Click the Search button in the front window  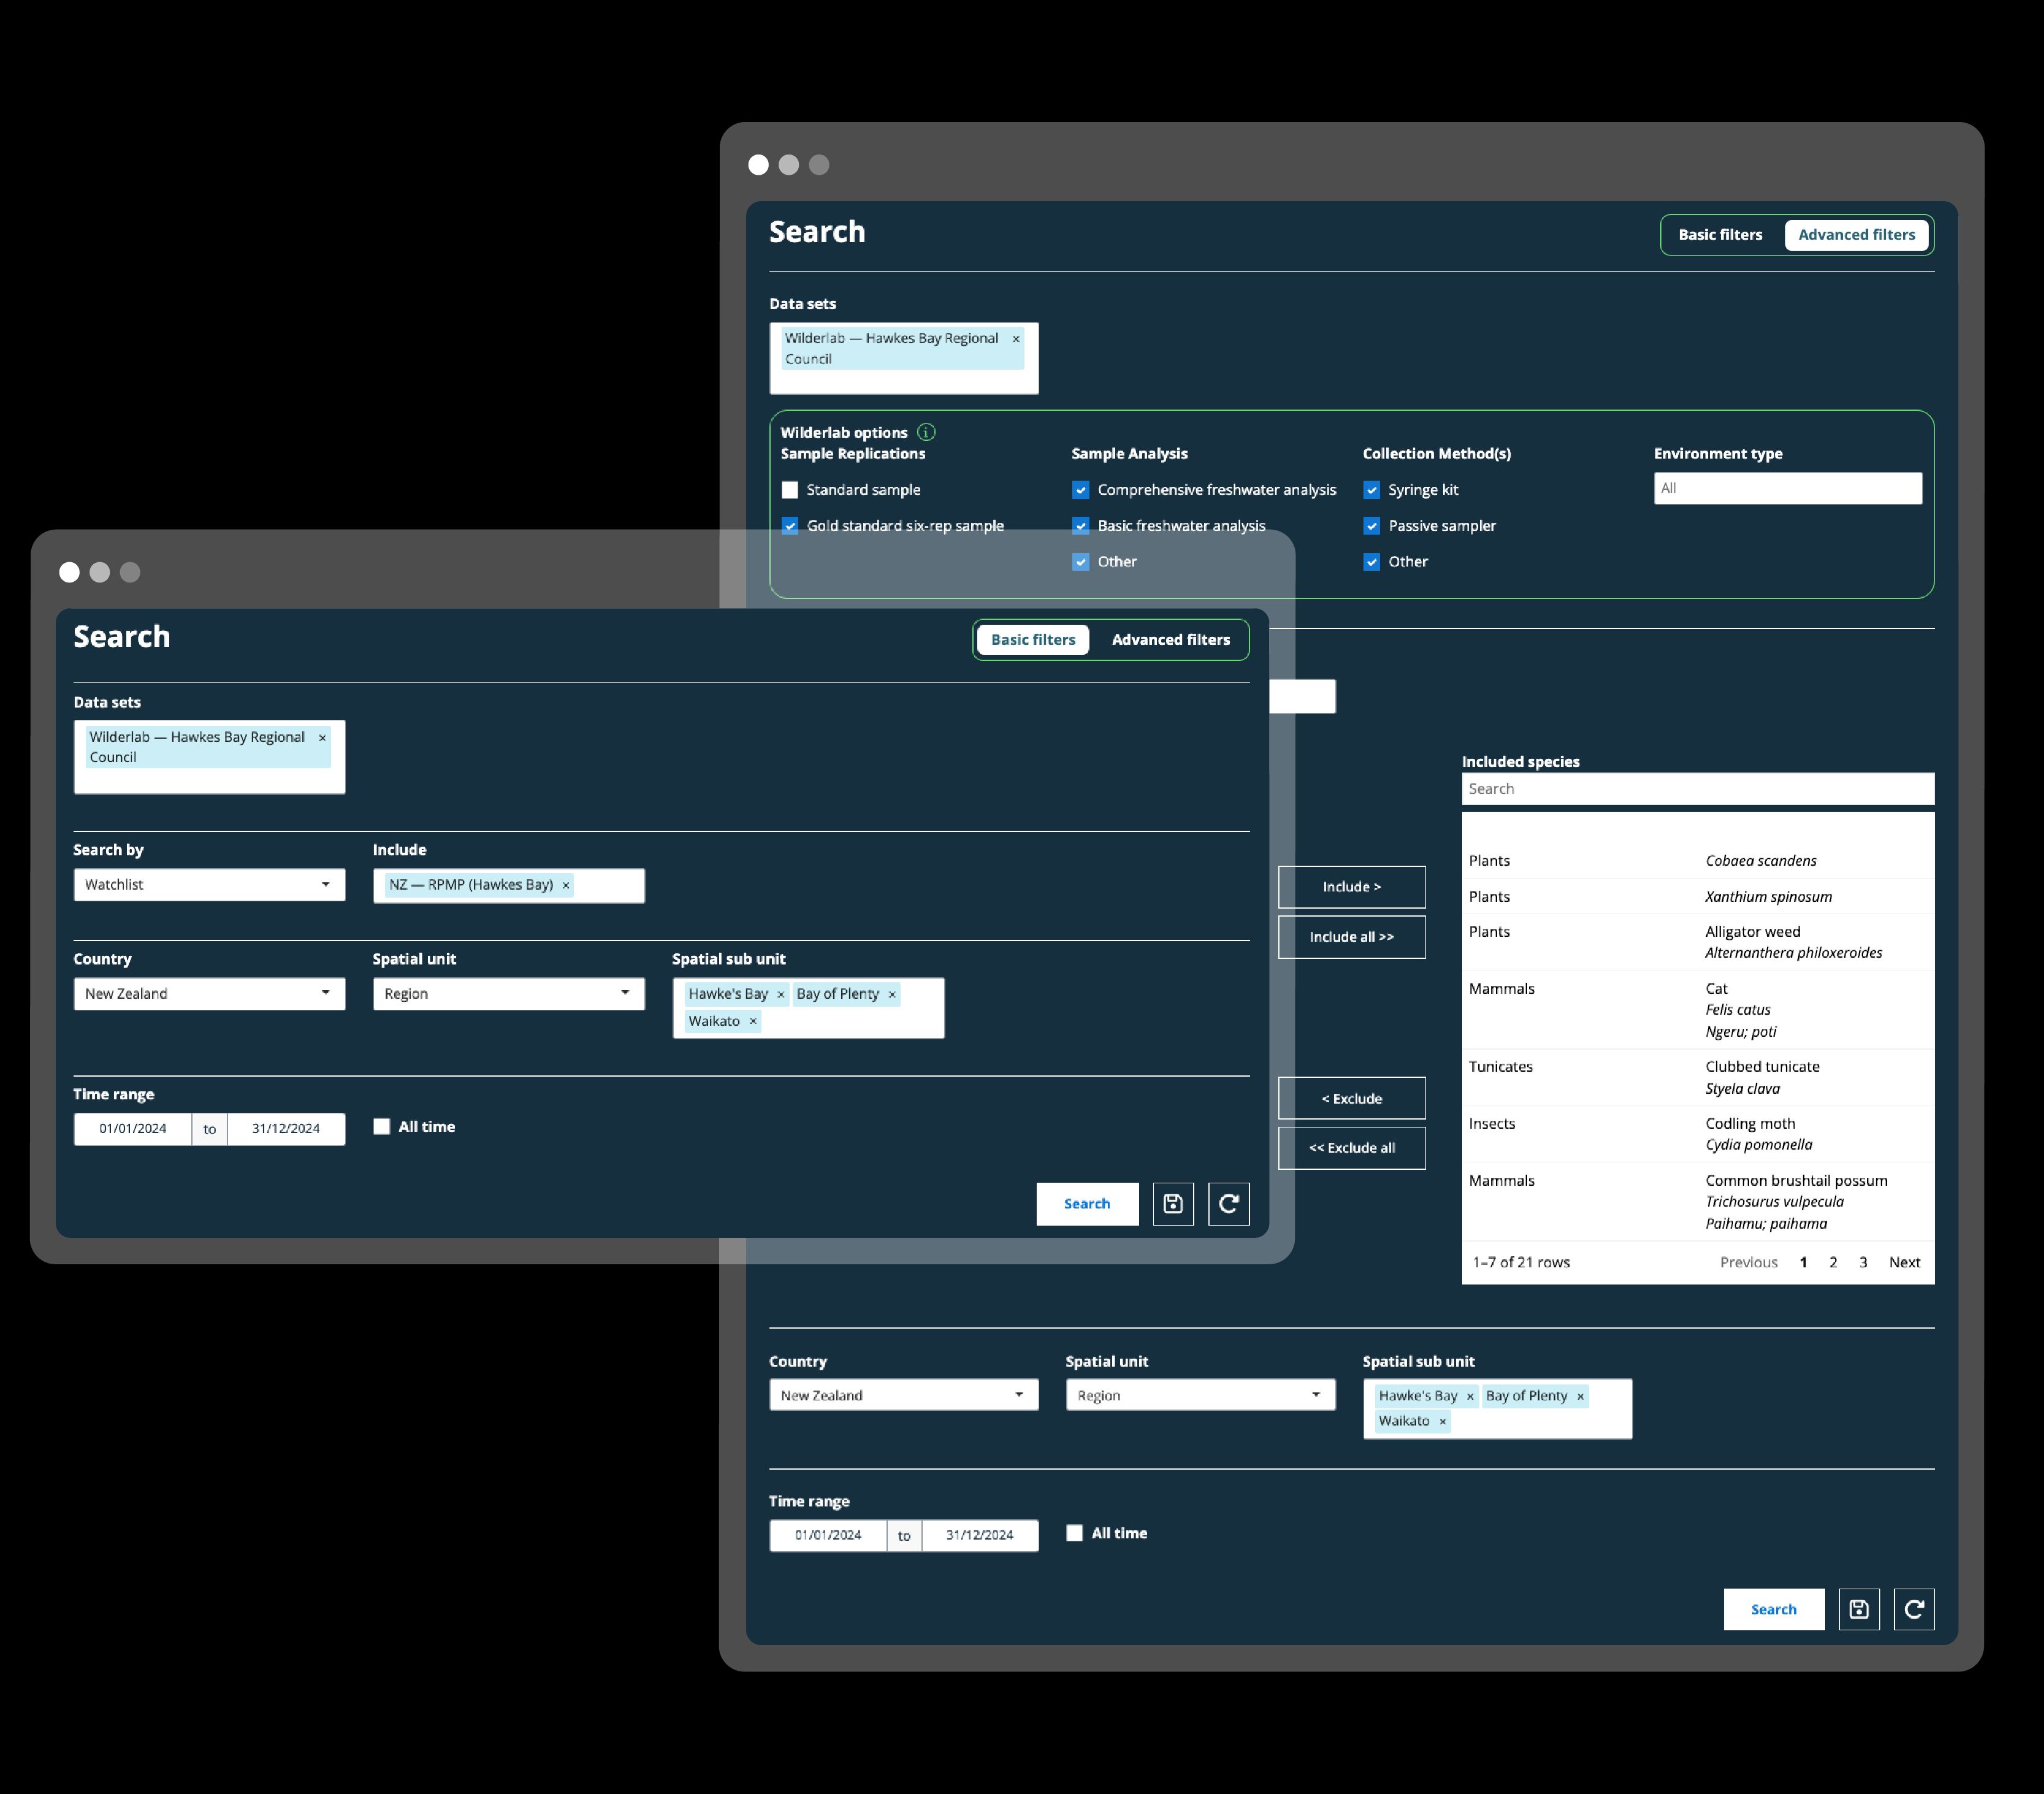point(1087,1203)
